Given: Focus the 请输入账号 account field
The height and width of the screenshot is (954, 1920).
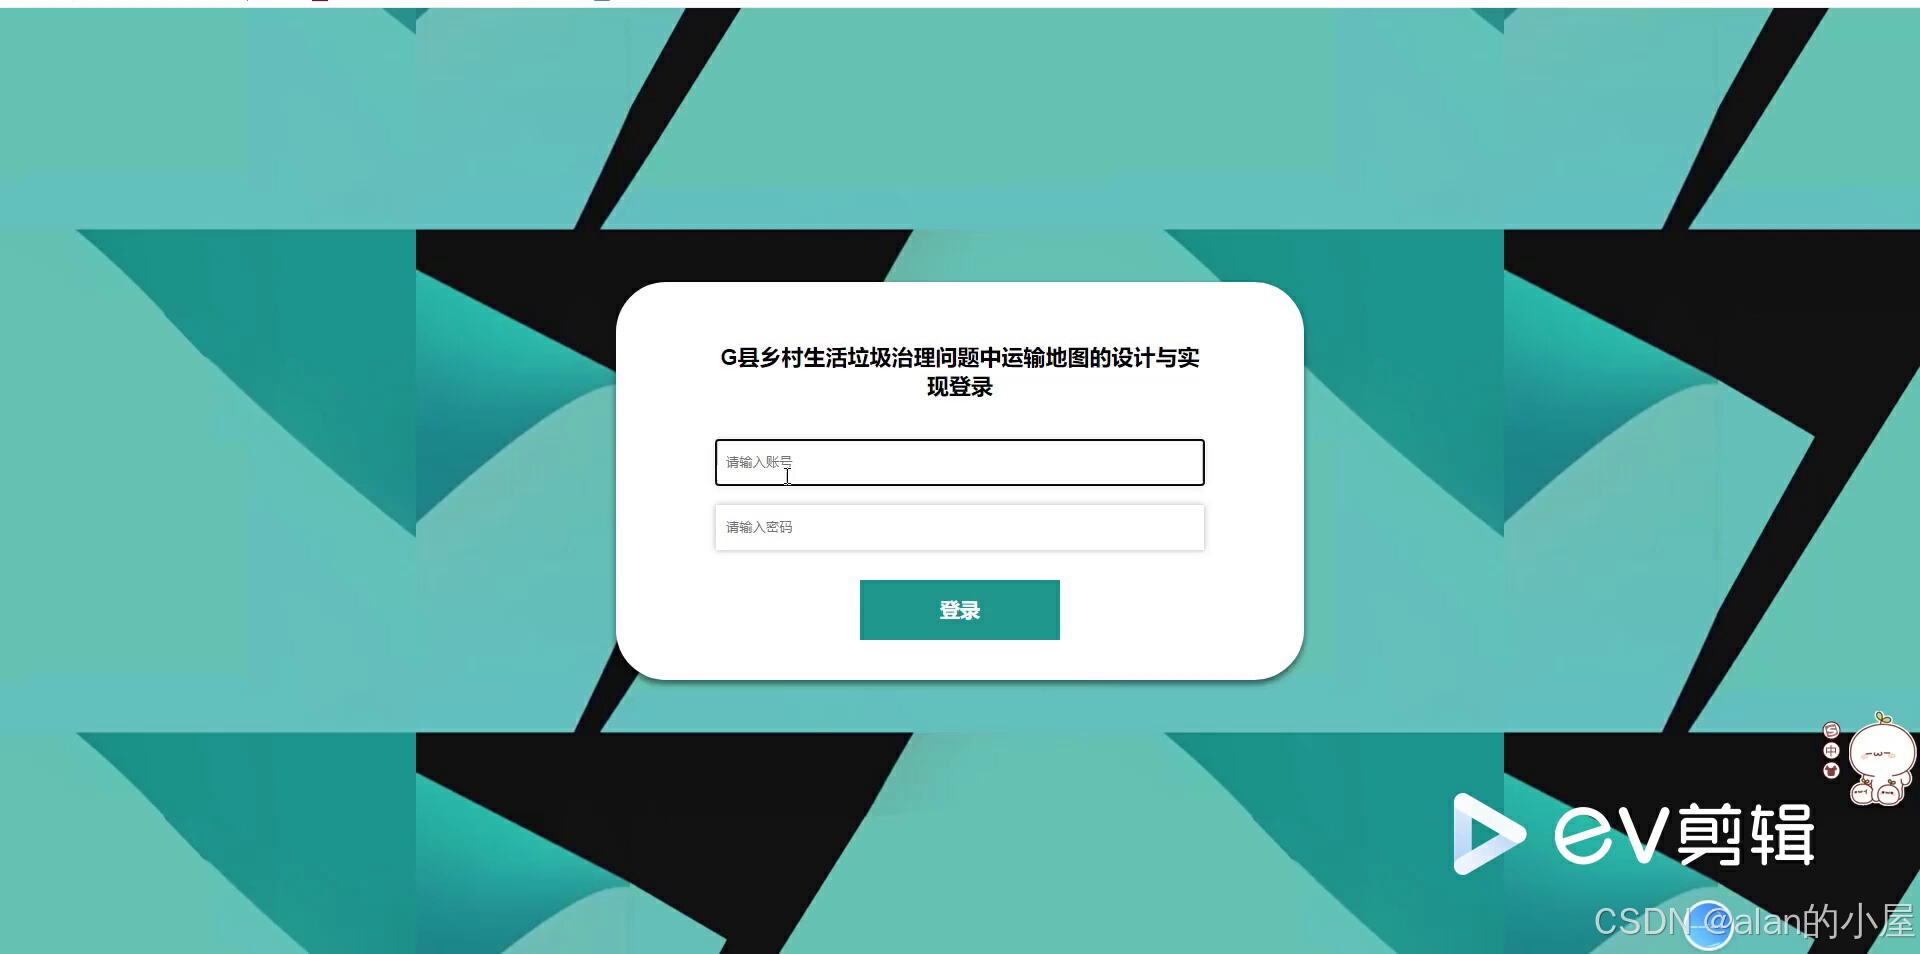Looking at the screenshot, I should coord(960,462).
